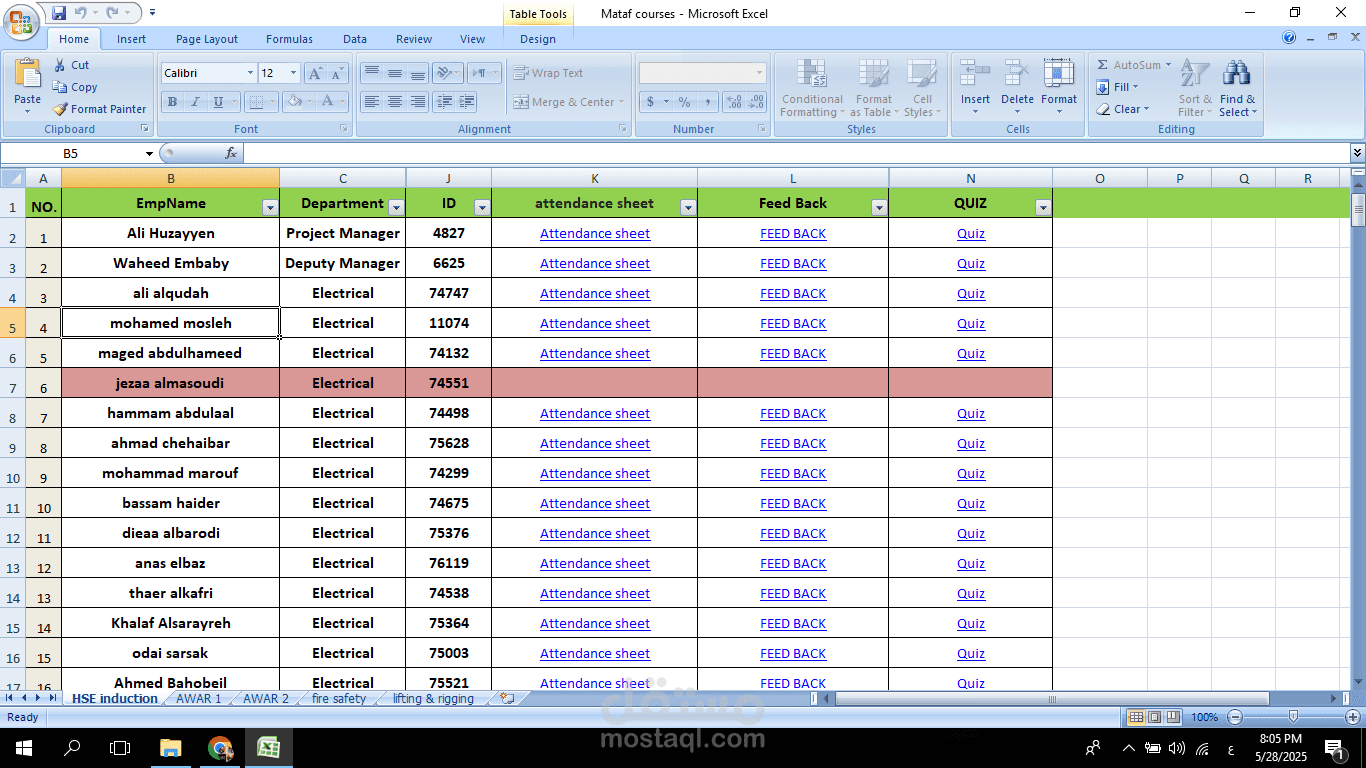Open Find & Select menu button
1366x768 pixels.
click(x=1237, y=88)
